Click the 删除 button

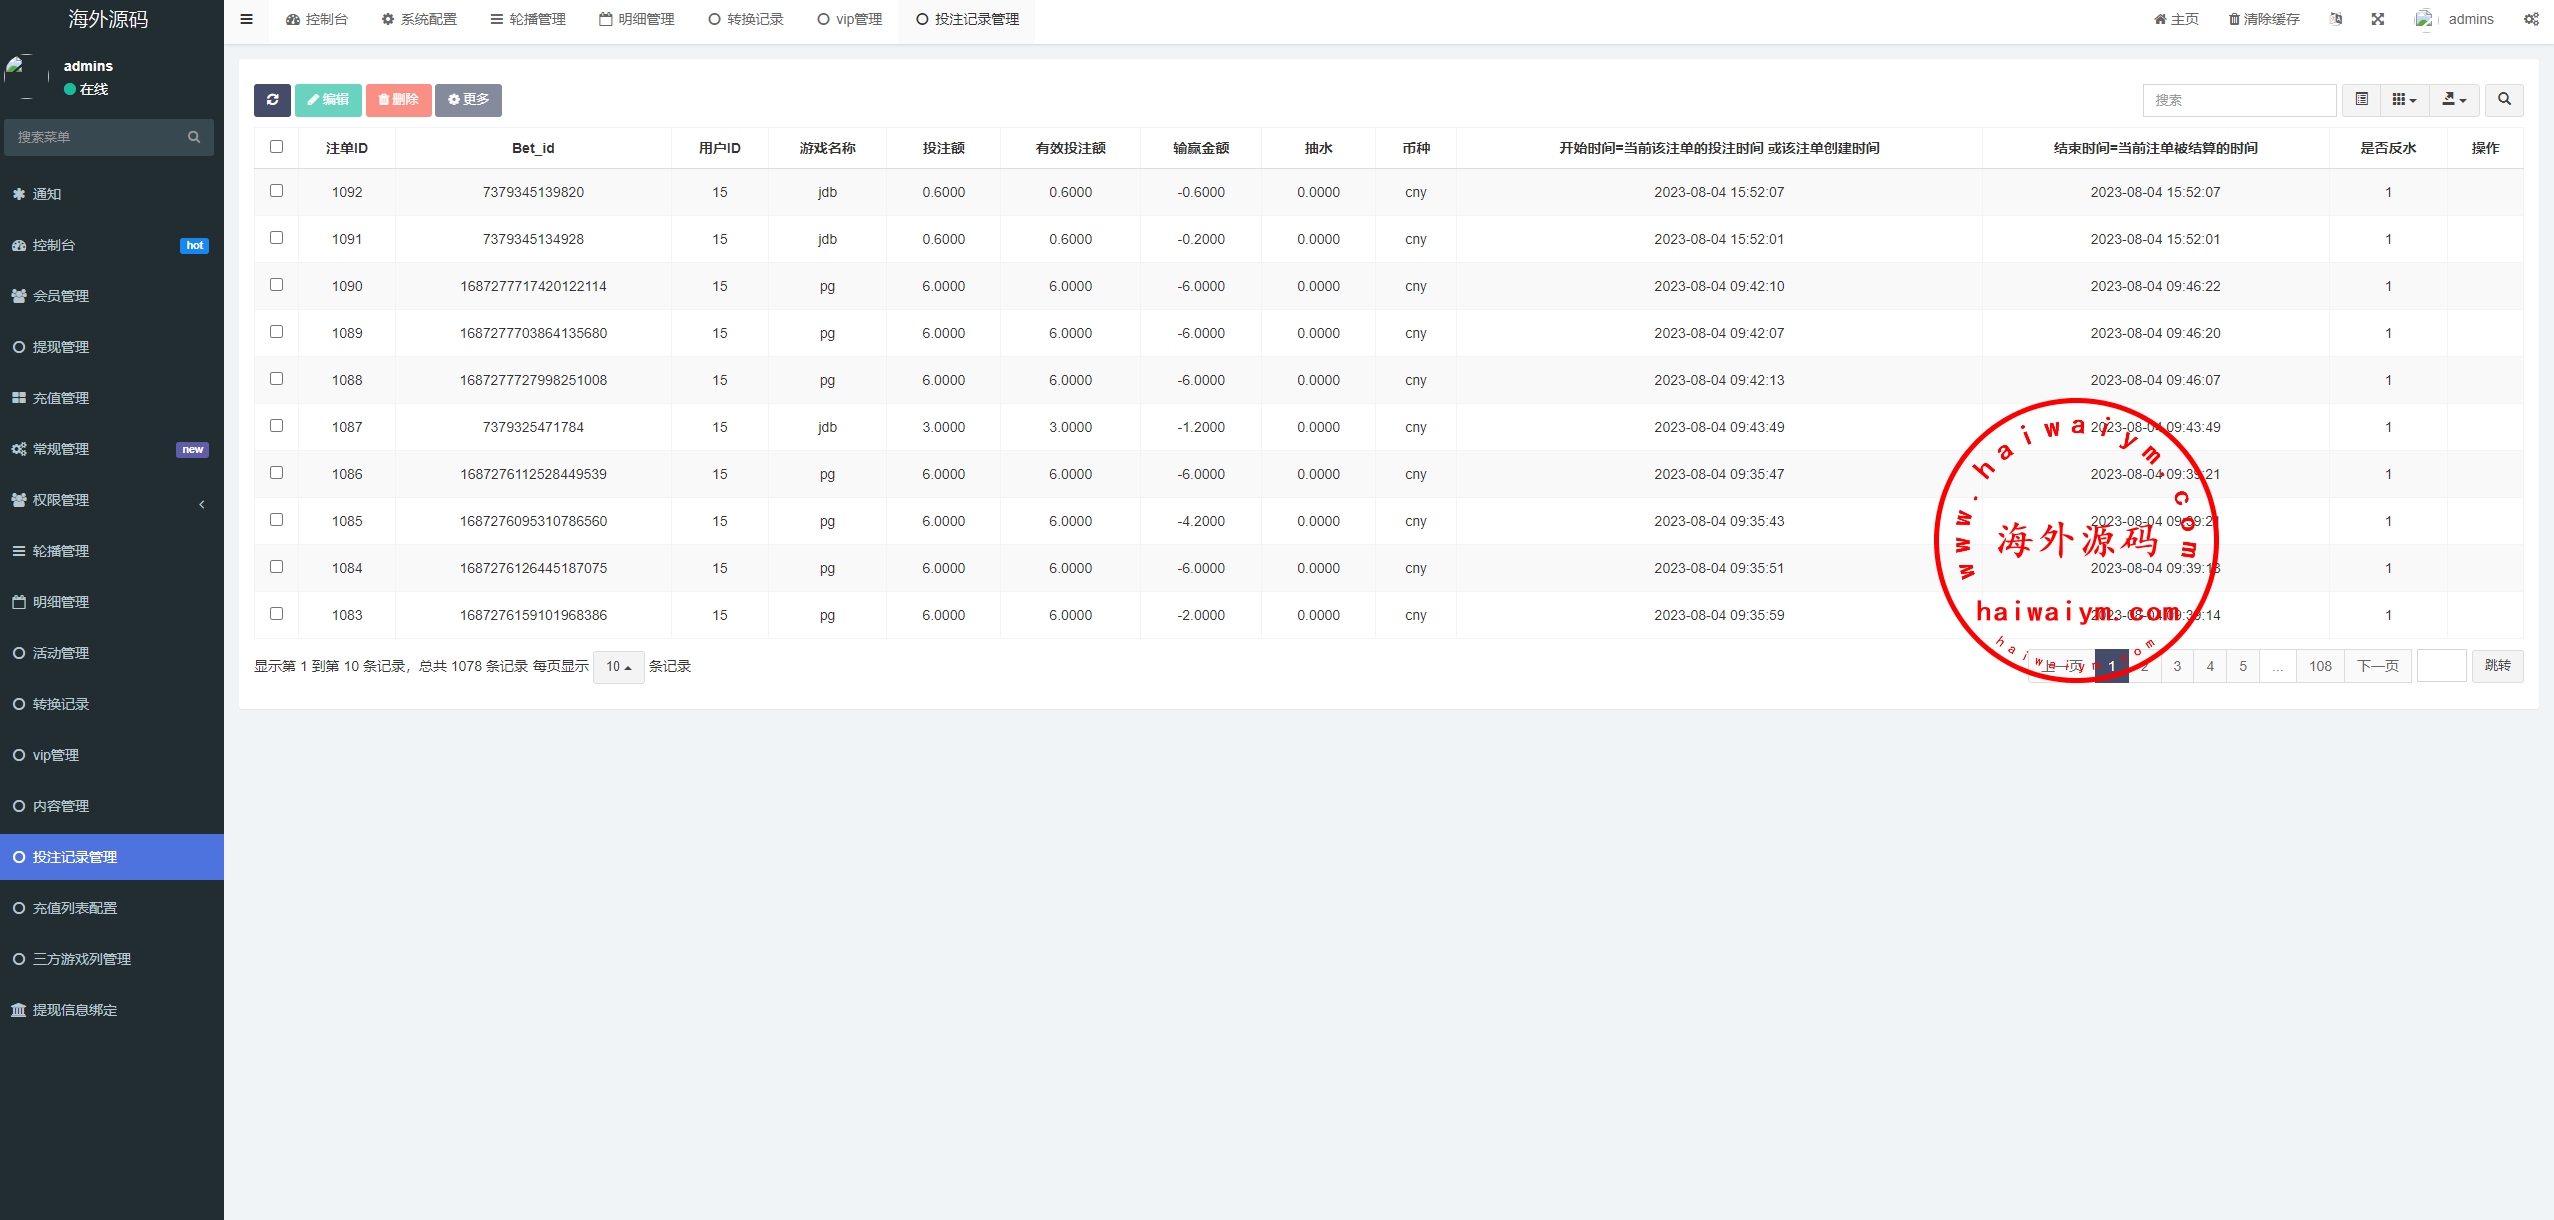(x=398, y=100)
